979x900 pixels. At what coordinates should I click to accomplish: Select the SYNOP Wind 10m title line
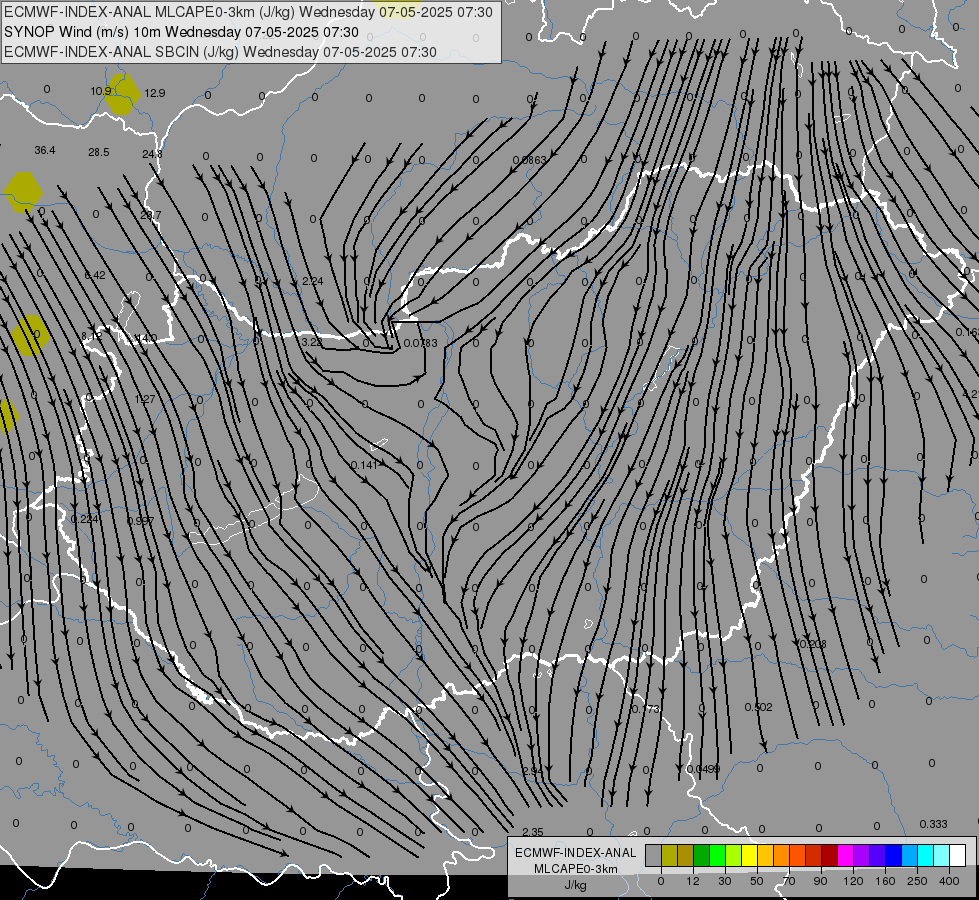181,32
